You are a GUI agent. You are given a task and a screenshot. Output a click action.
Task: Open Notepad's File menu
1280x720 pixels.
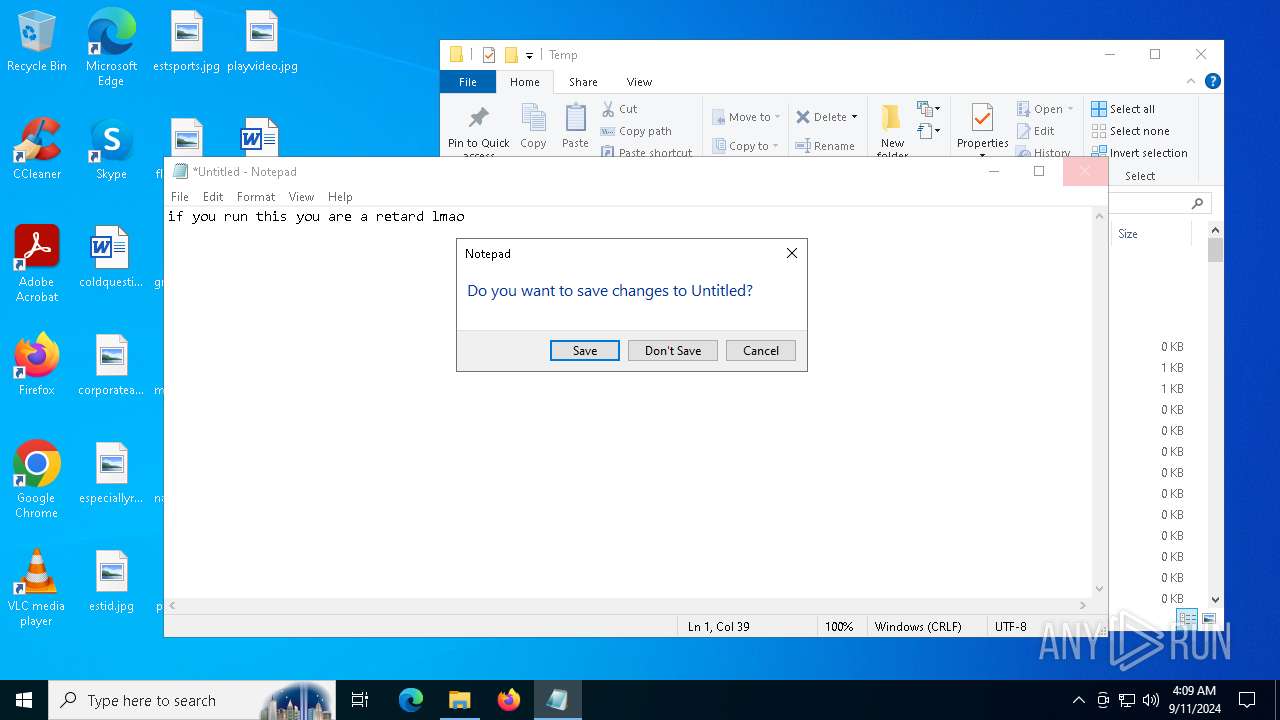(180, 197)
